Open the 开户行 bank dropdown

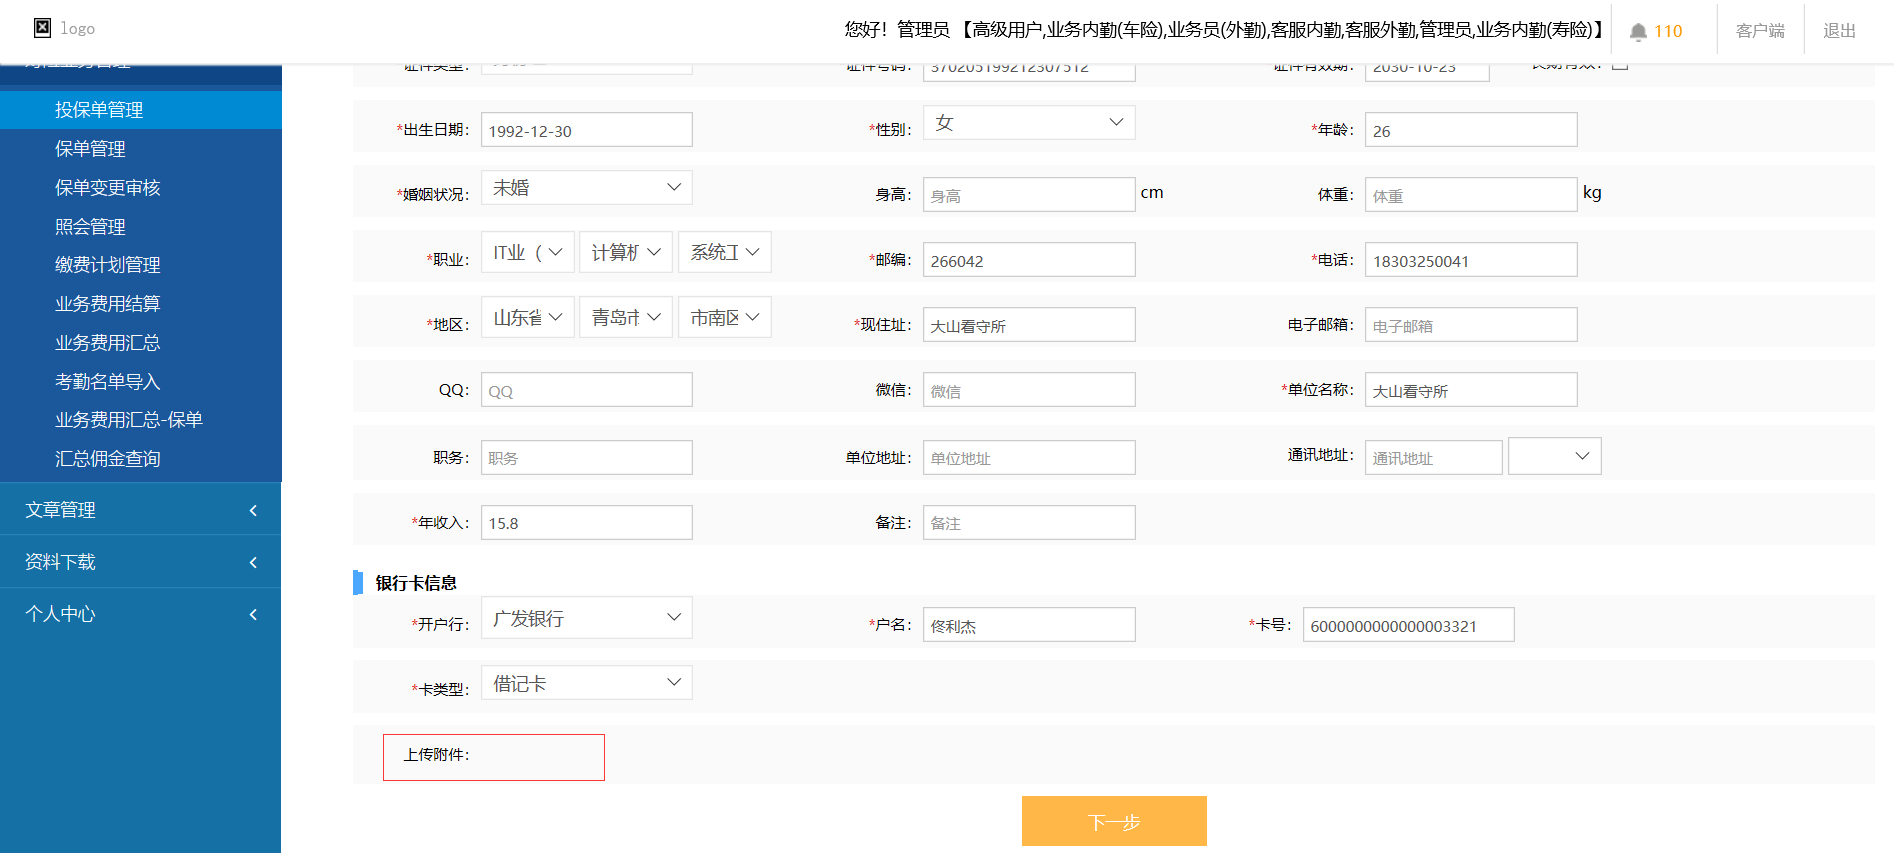point(586,619)
